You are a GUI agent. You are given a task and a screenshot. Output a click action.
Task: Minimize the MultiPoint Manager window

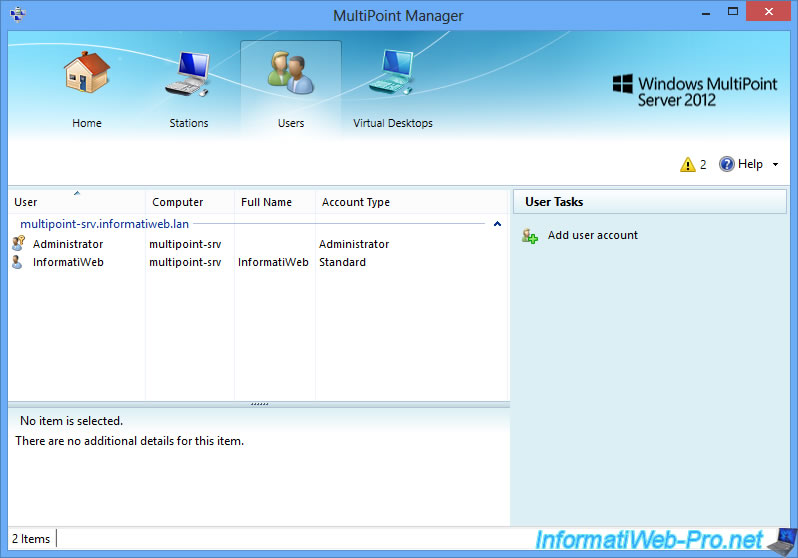point(705,12)
